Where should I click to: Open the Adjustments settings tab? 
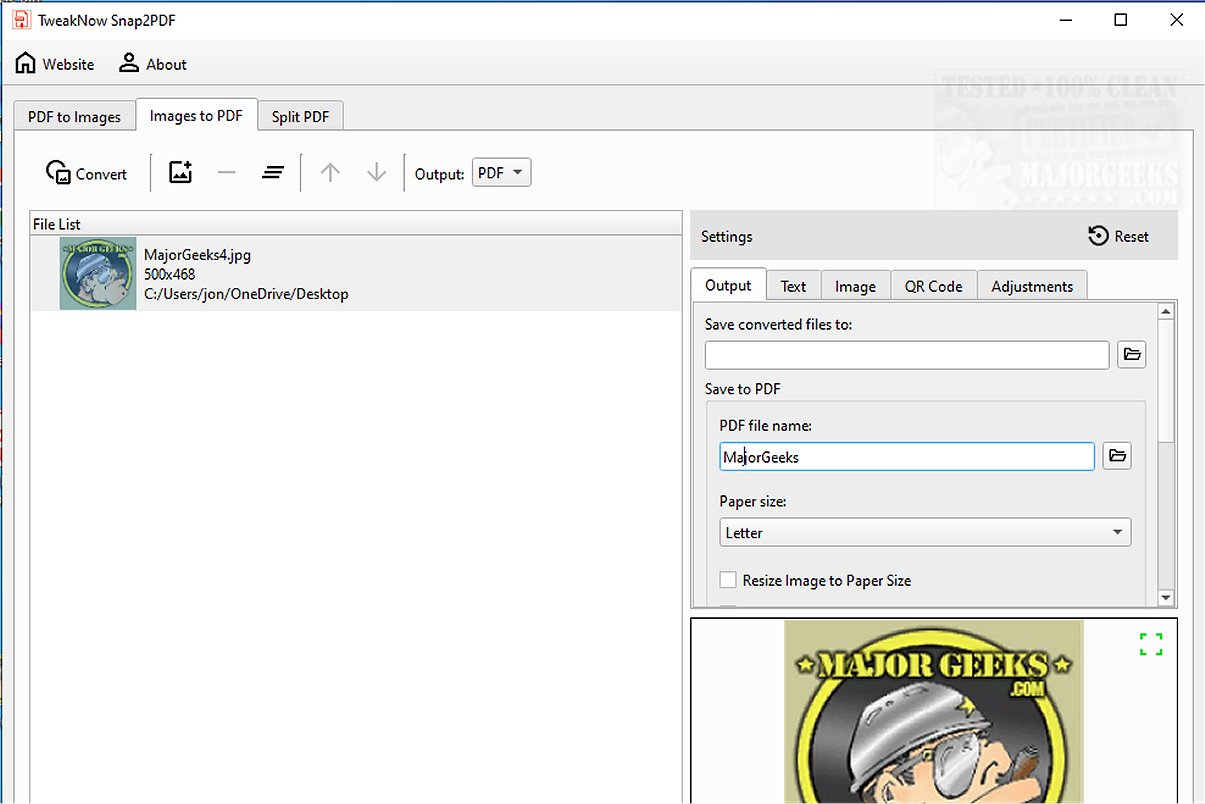1032,286
